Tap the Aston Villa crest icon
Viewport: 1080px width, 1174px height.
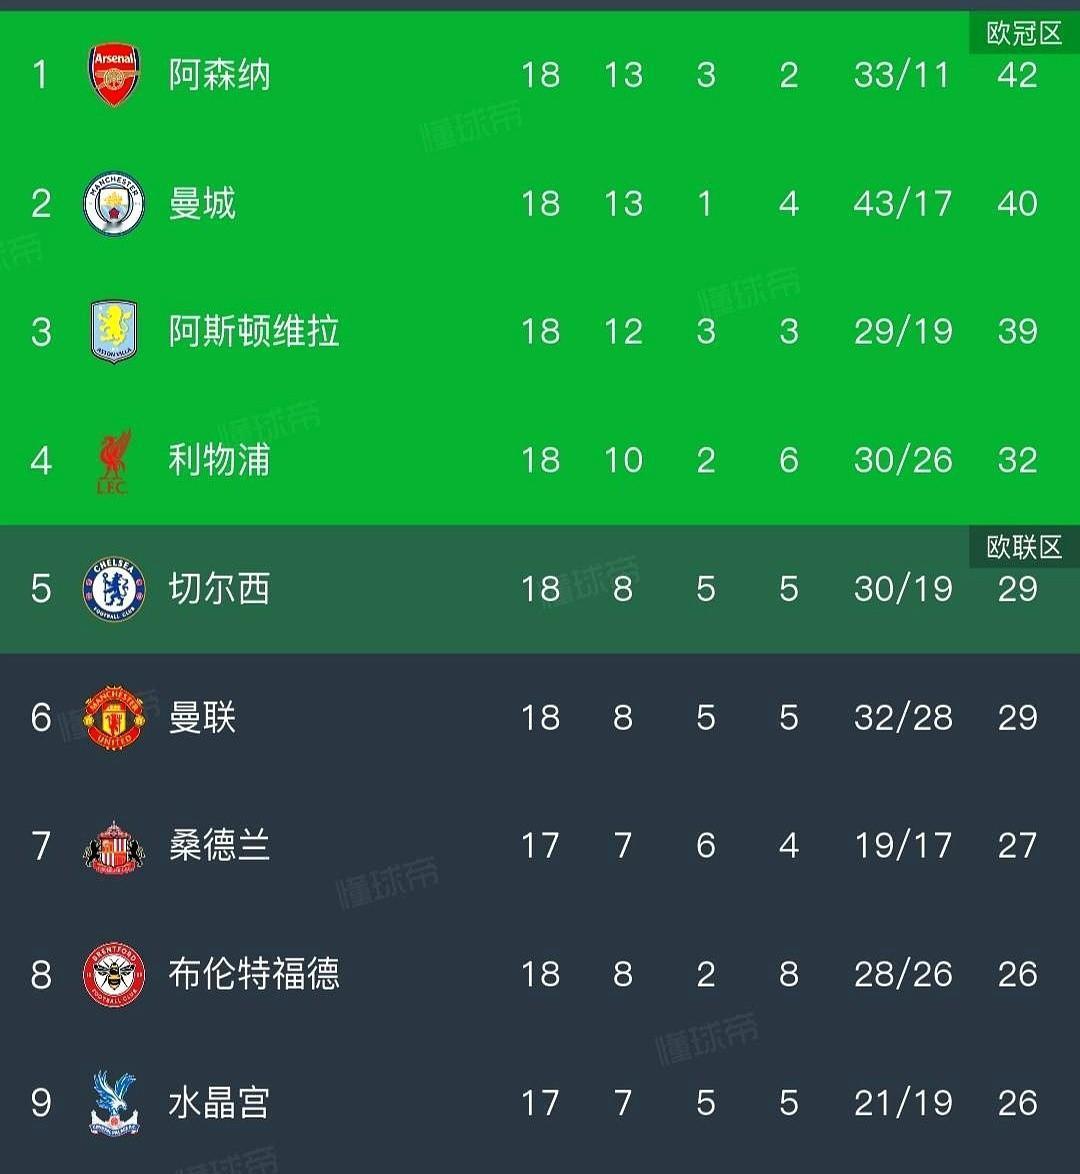click(x=113, y=332)
